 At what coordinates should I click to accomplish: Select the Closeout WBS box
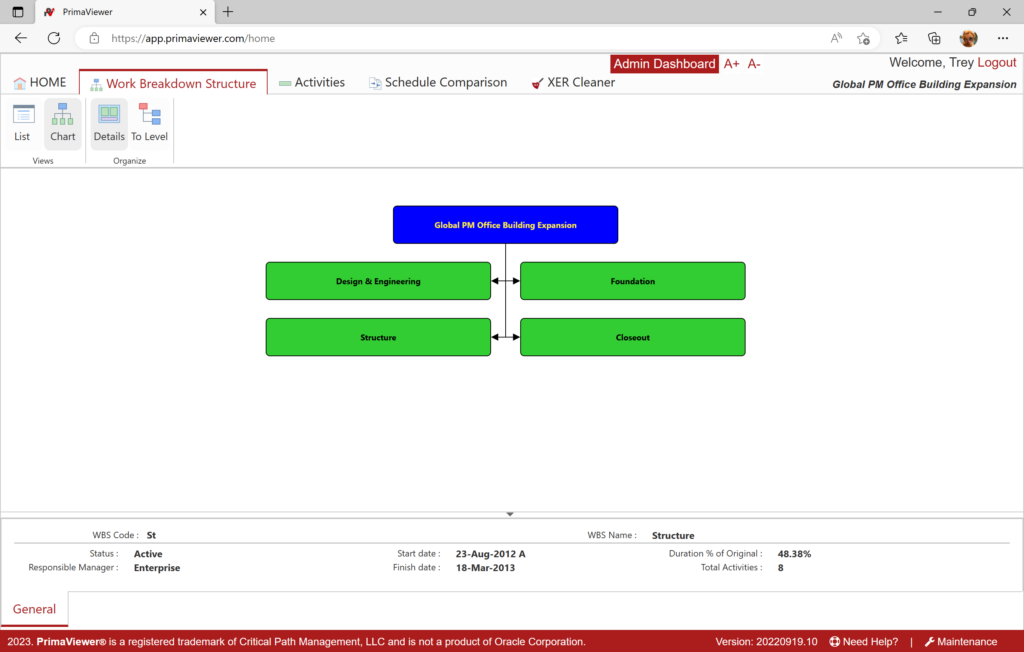[632, 337]
